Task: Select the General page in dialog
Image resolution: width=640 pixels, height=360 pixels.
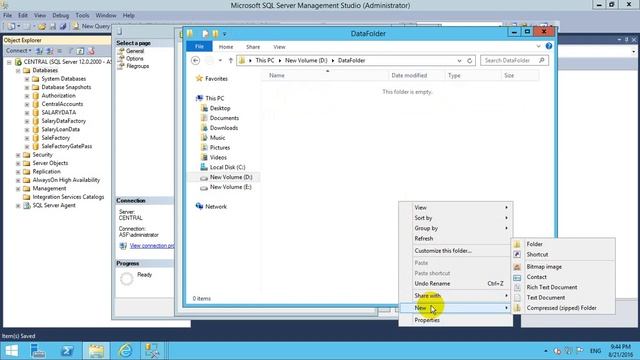Action: coord(135,51)
